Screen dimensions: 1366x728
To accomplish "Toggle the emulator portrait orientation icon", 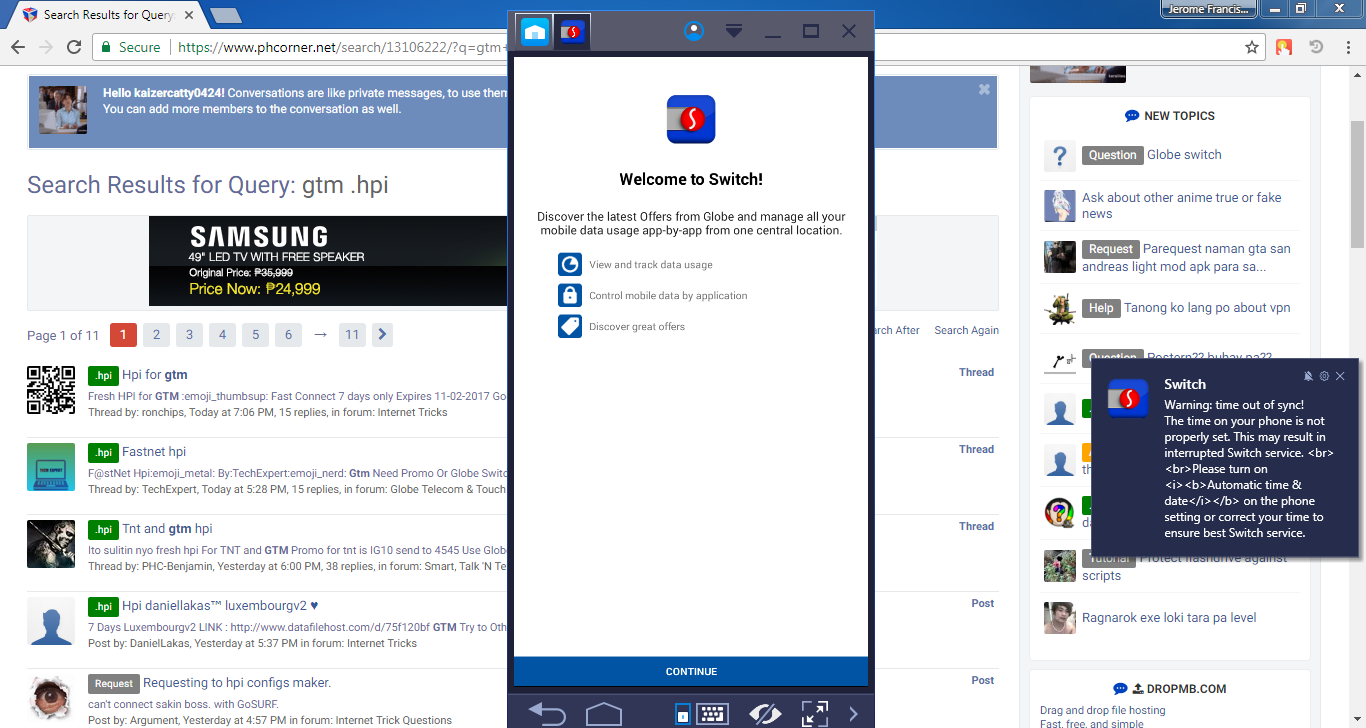I will 683,714.
